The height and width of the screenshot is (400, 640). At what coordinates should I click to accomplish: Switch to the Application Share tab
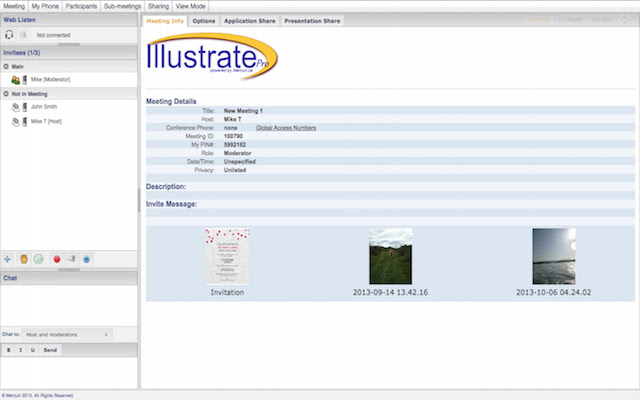250,21
